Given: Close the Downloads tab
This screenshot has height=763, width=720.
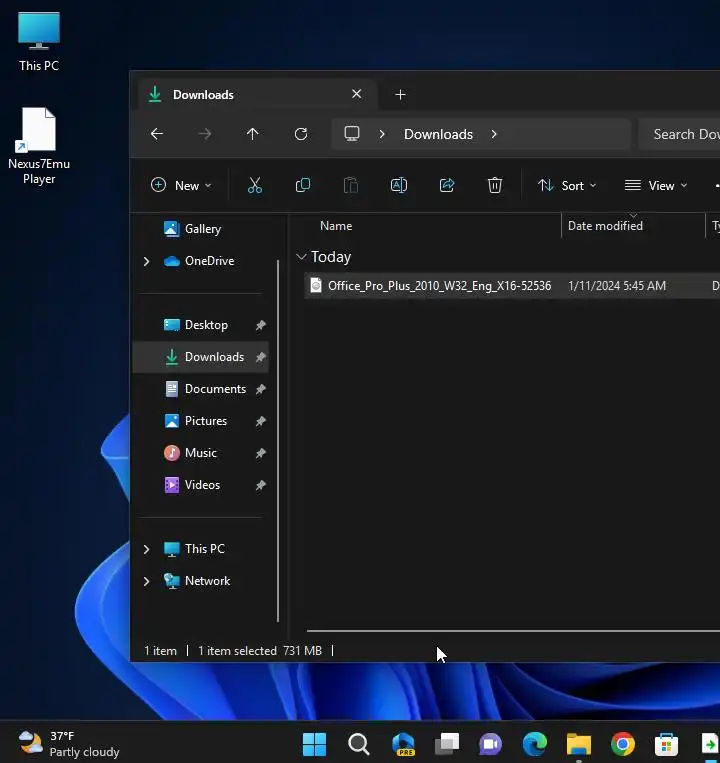Looking at the screenshot, I should [357, 93].
